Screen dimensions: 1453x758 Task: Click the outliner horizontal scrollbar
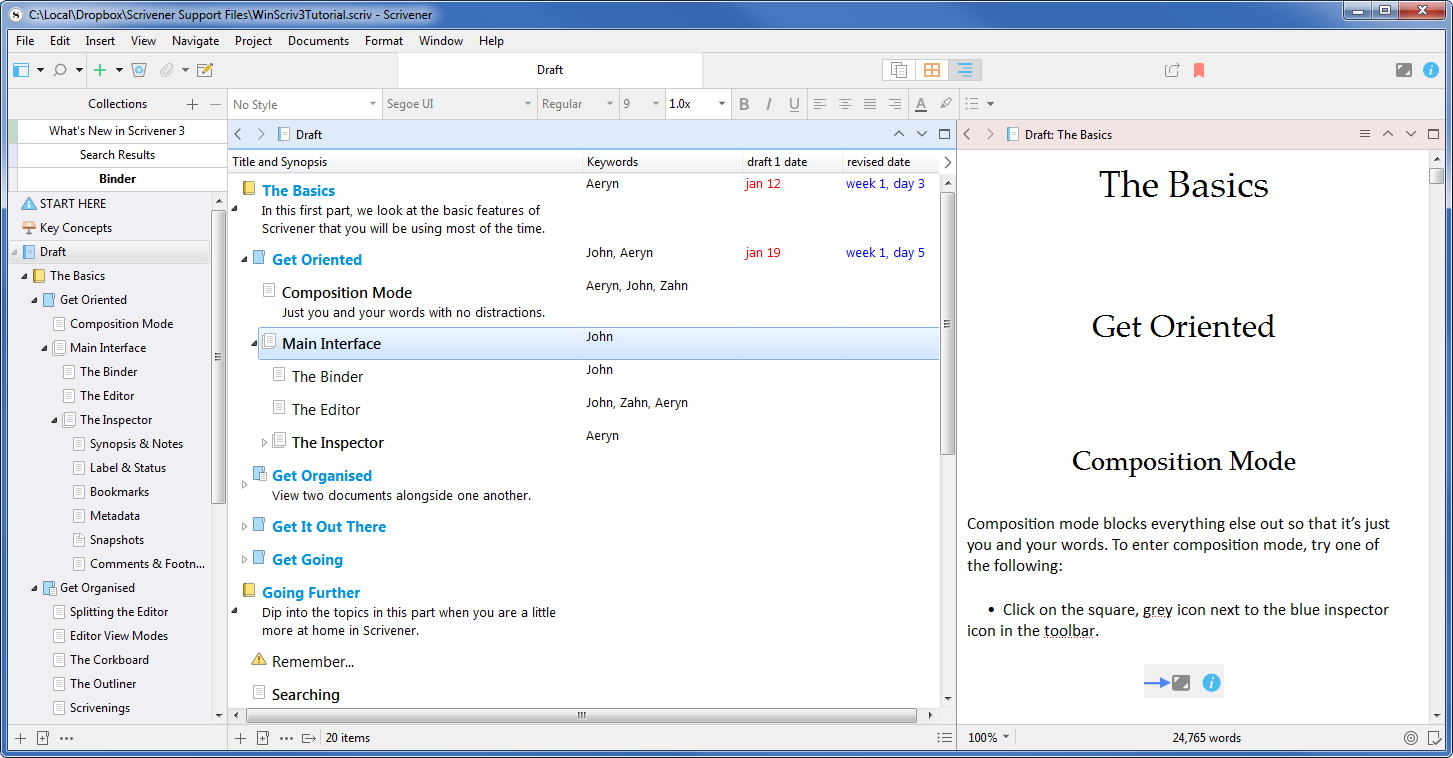click(x=581, y=715)
